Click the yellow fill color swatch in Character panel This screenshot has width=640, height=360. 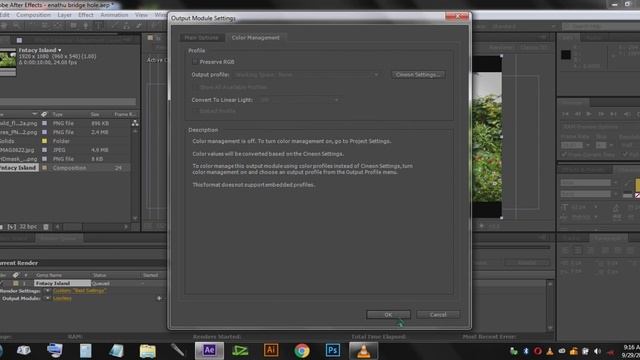638,185
